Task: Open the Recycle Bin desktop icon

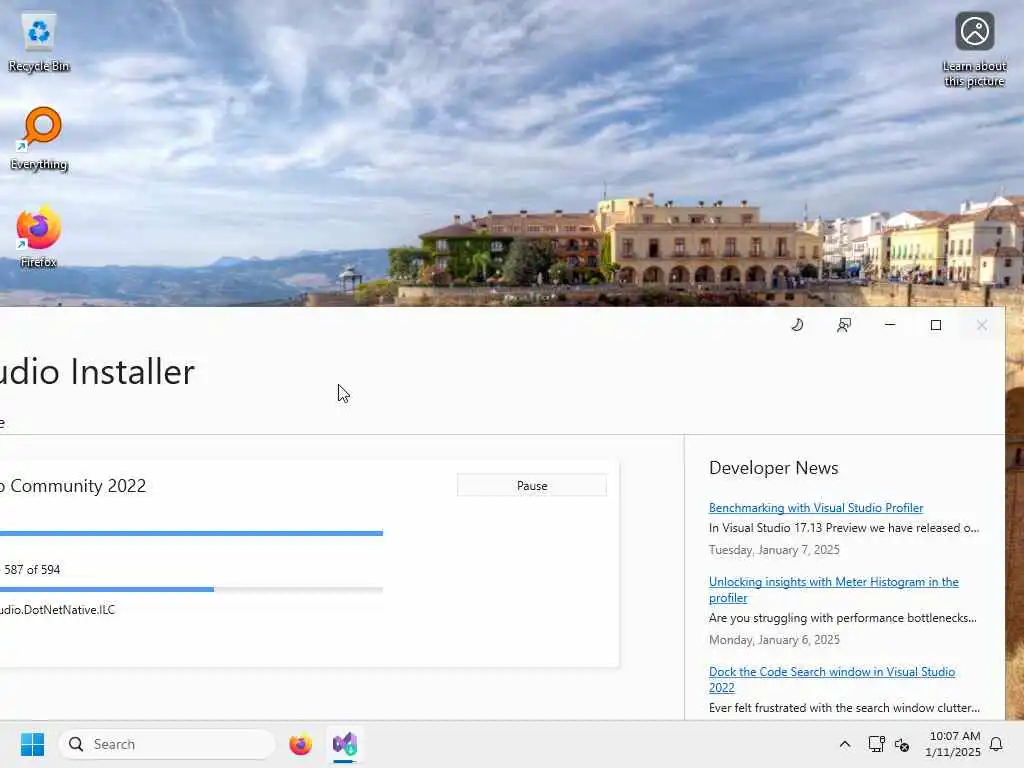Action: [39, 42]
